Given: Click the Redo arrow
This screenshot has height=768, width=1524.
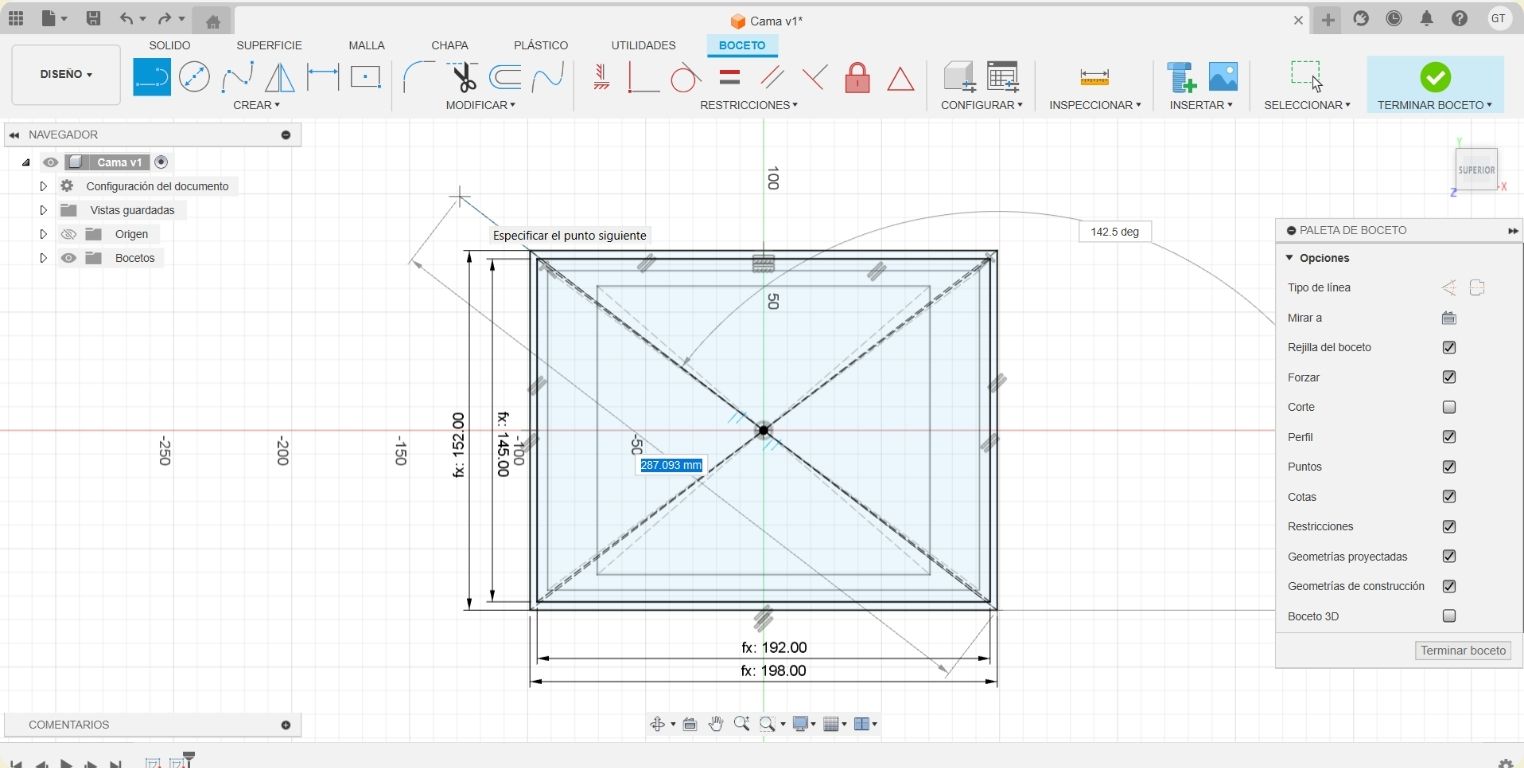Looking at the screenshot, I should (x=163, y=19).
